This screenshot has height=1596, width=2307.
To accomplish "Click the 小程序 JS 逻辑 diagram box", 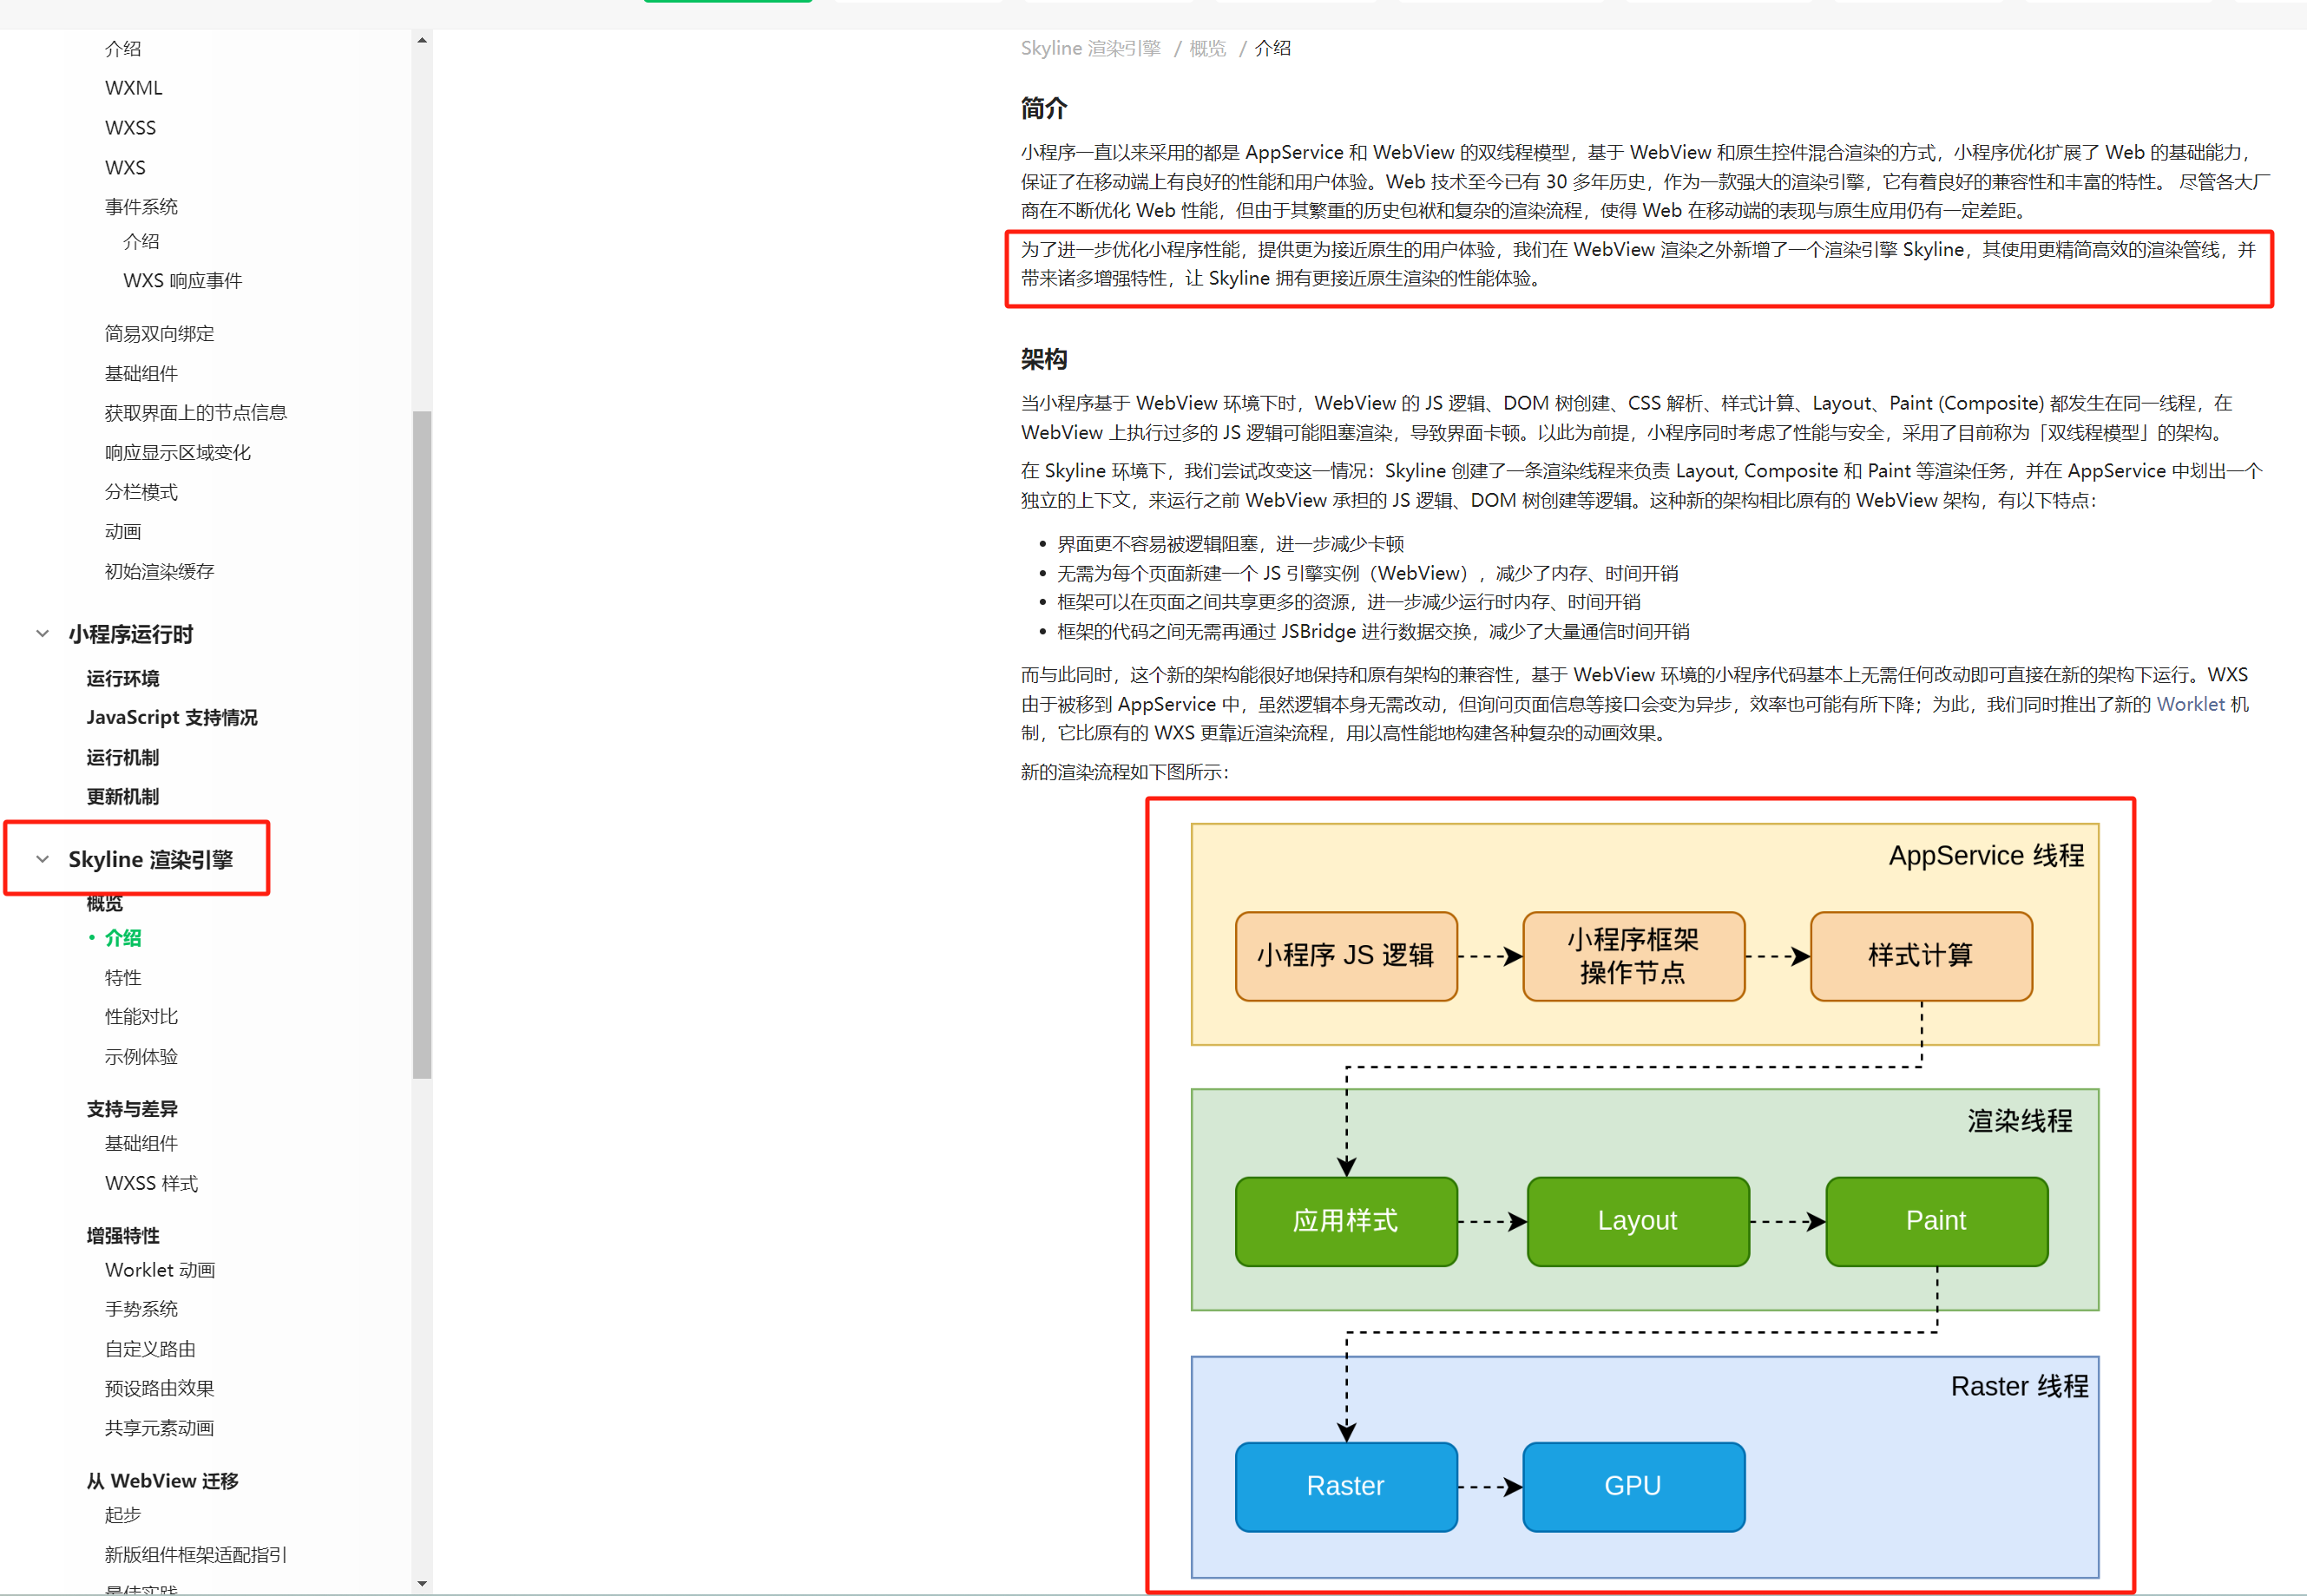I will pos(1346,956).
